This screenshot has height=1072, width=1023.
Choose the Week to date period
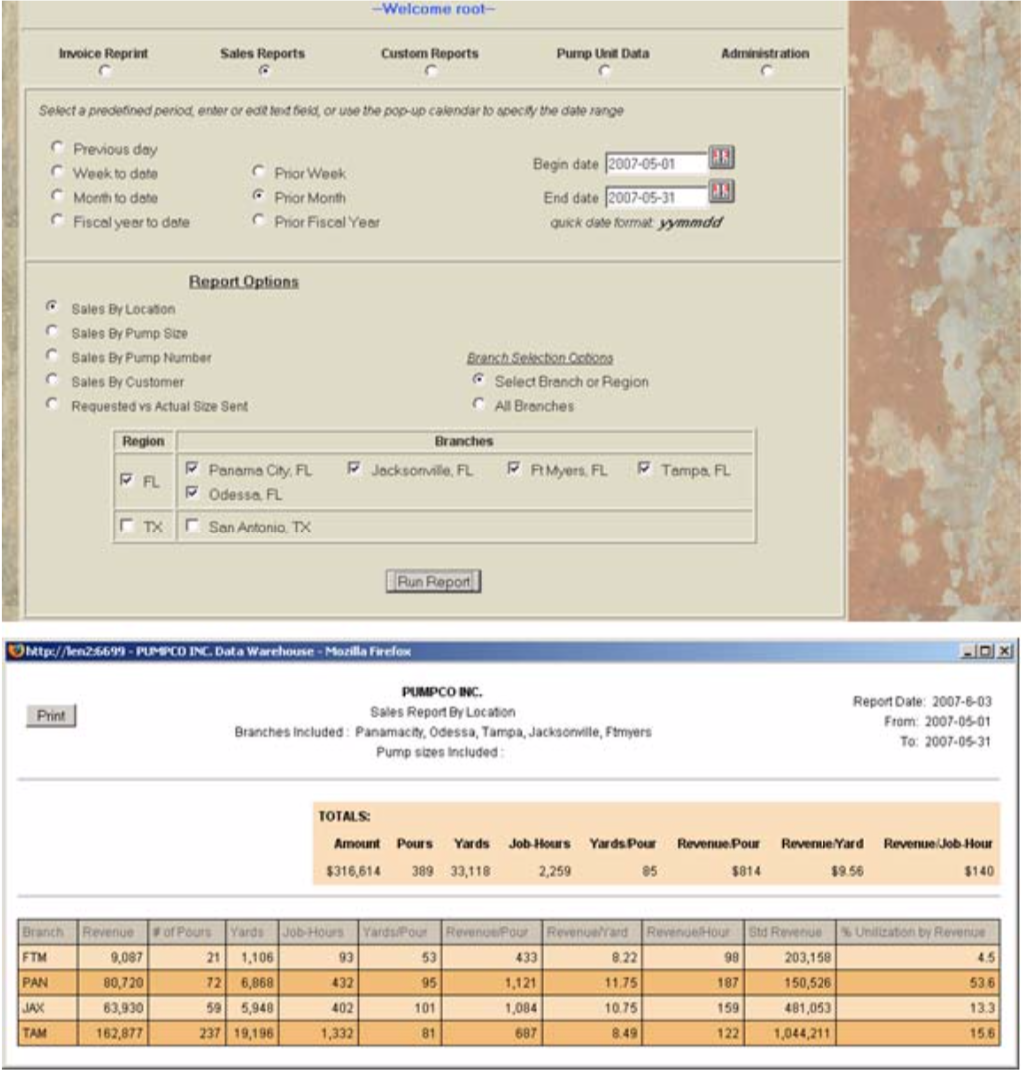[x=57, y=171]
